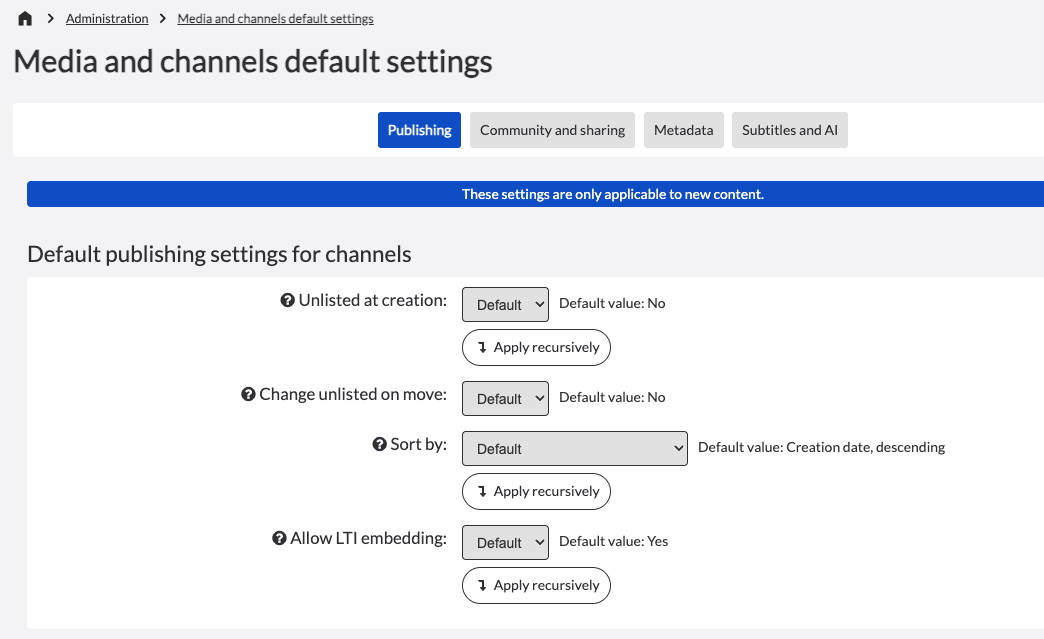The width and height of the screenshot is (1044, 639).
Task: Apply recursively for Unlisted at creation
Action: click(x=536, y=348)
